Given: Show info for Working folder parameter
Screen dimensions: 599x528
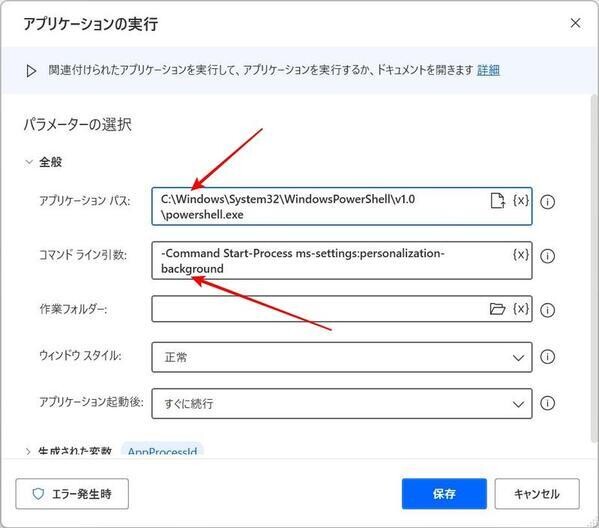Looking at the screenshot, I should [x=547, y=310].
